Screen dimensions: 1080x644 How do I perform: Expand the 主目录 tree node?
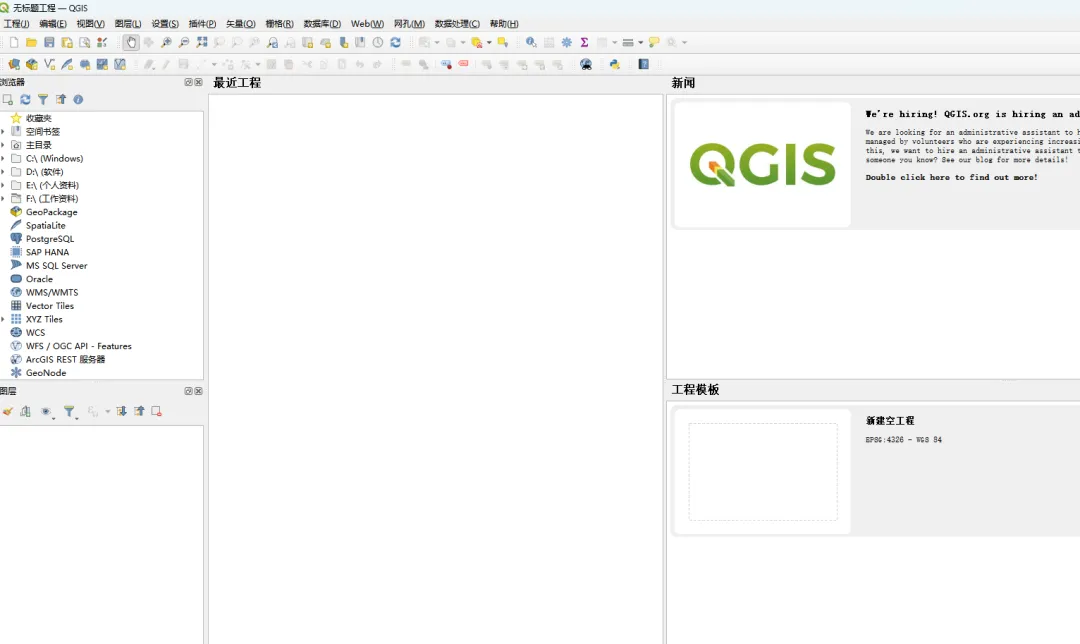coord(3,145)
